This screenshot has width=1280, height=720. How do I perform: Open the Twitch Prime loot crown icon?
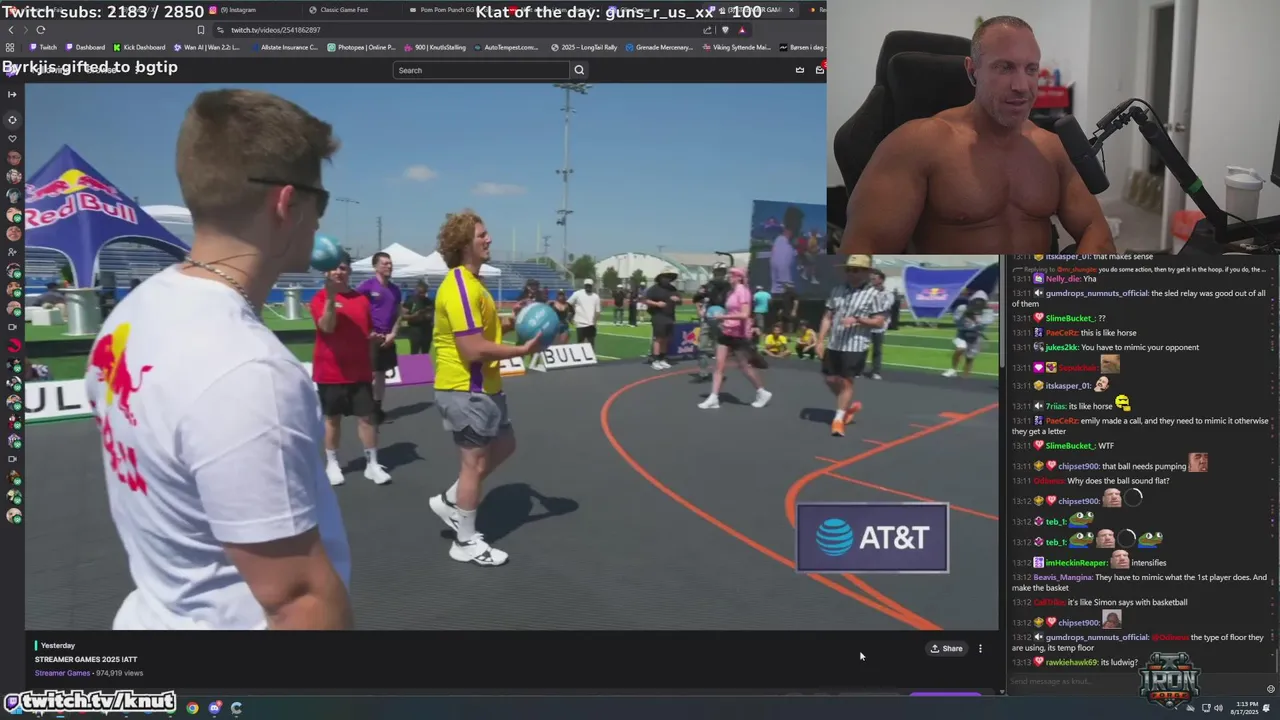coord(799,70)
